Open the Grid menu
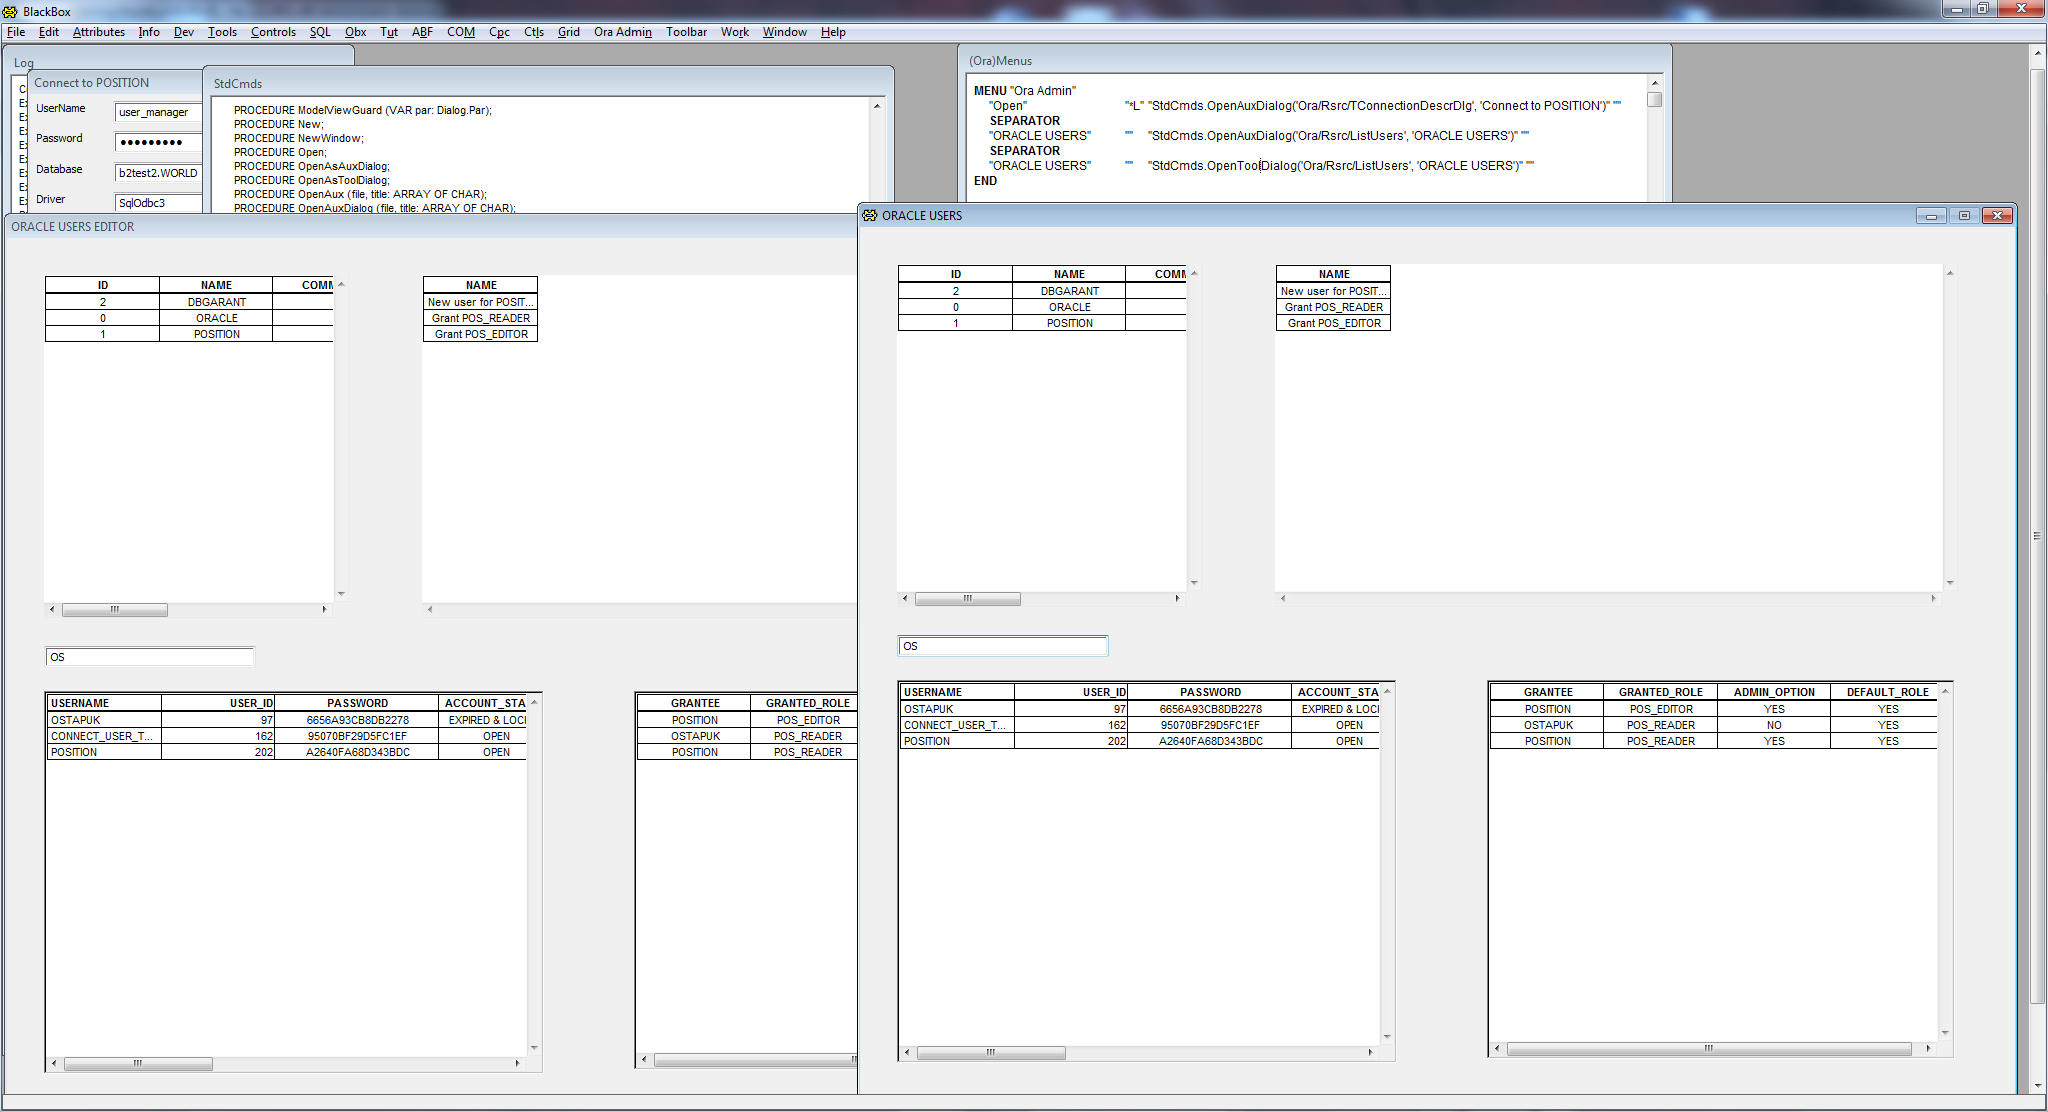The height and width of the screenshot is (1112, 2048). pyautogui.click(x=568, y=32)
